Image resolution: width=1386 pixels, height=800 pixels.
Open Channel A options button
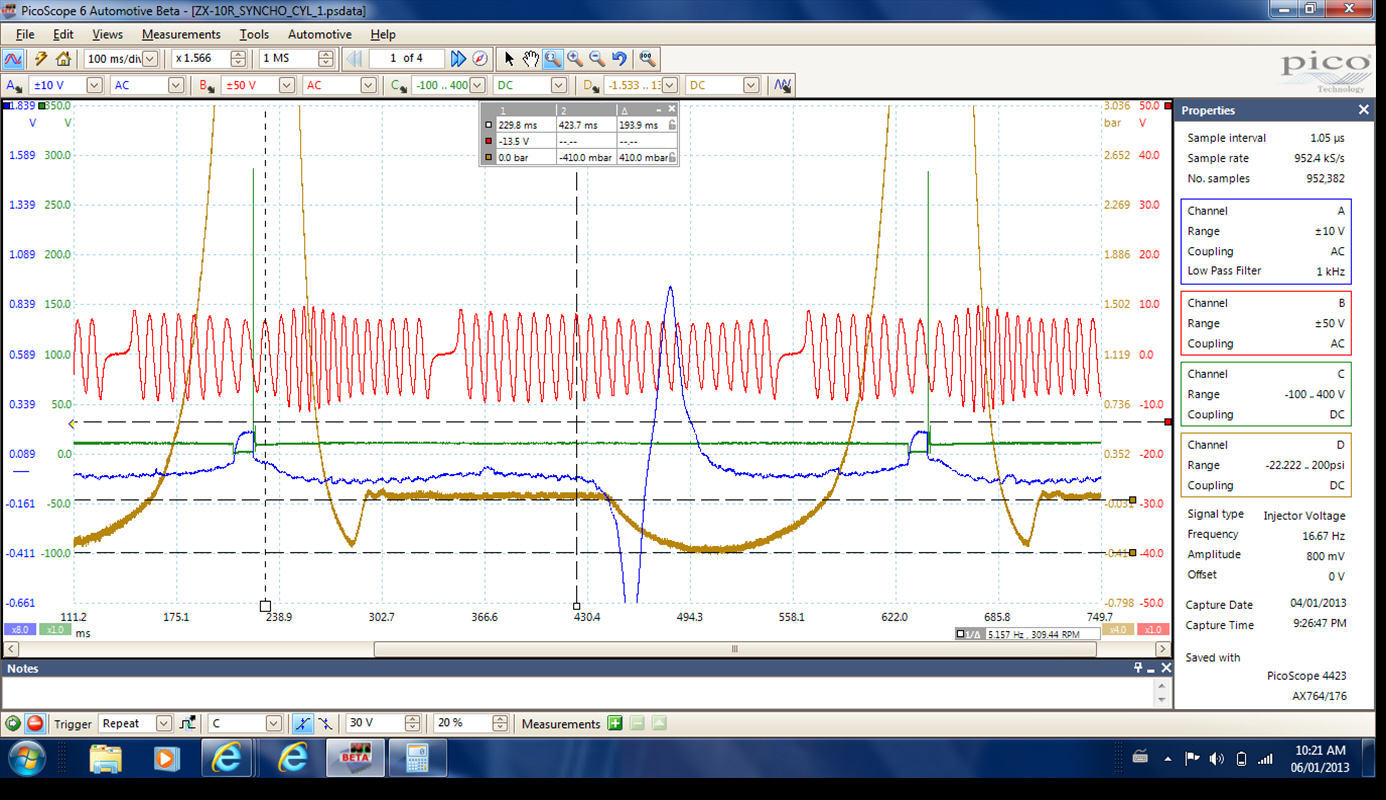(x=15, y=86)
